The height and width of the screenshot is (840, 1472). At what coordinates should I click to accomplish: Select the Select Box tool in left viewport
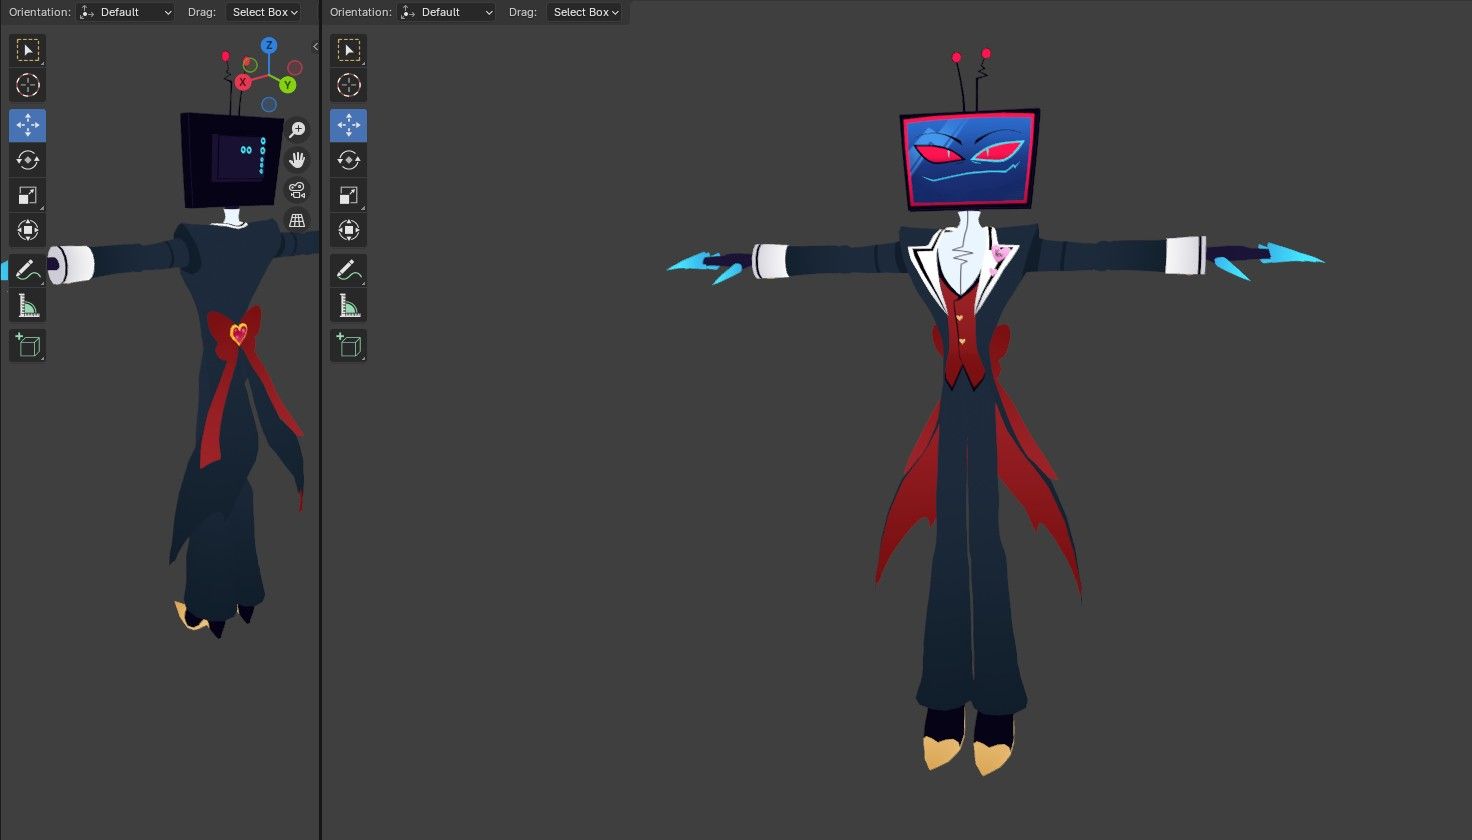(x=28, y=50)
